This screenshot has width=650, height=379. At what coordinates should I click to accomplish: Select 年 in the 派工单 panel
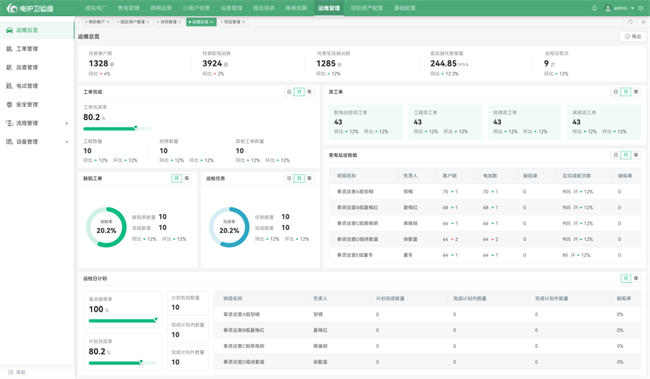tap(636, 92)
